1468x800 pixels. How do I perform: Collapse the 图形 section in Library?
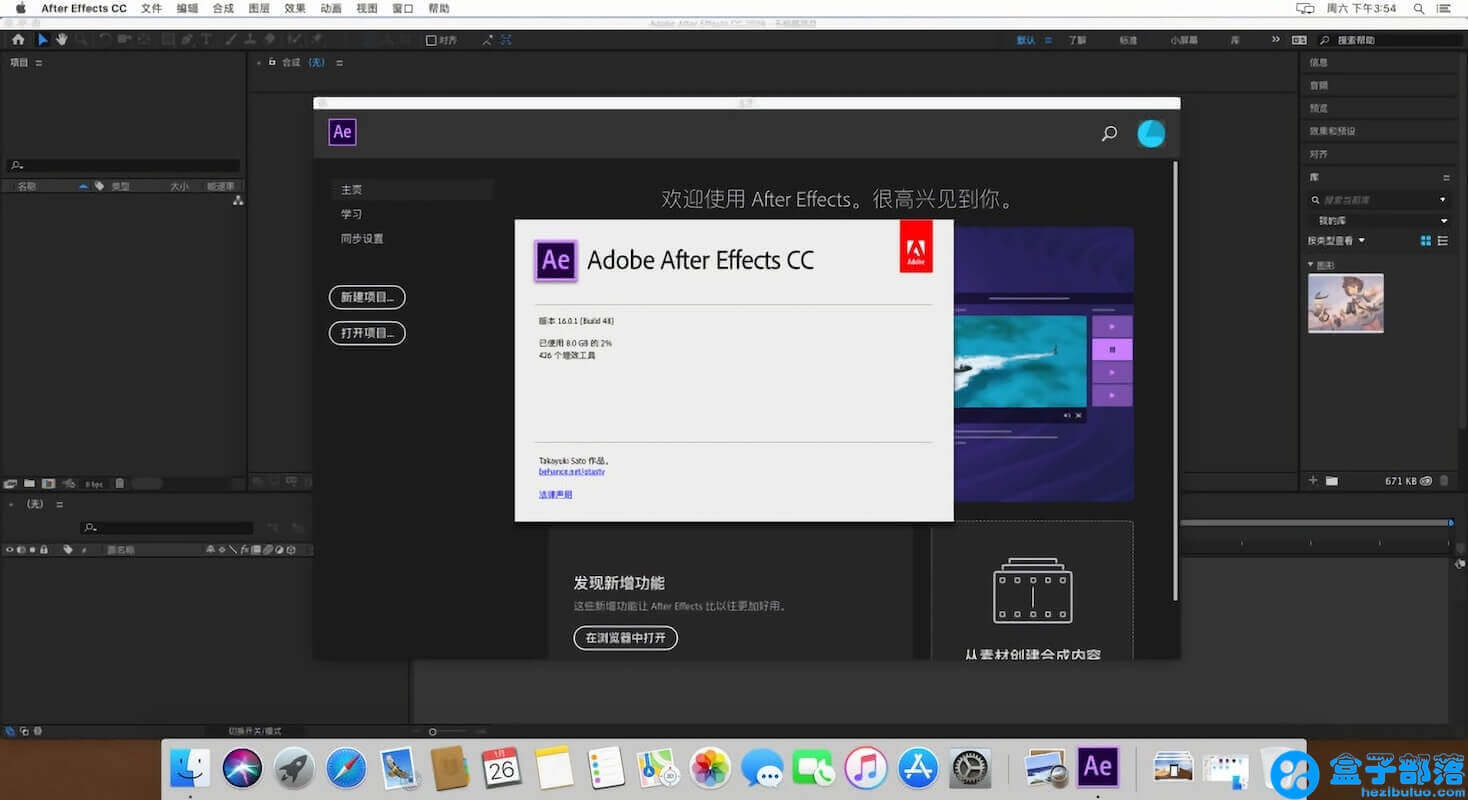coord(1310,264)
